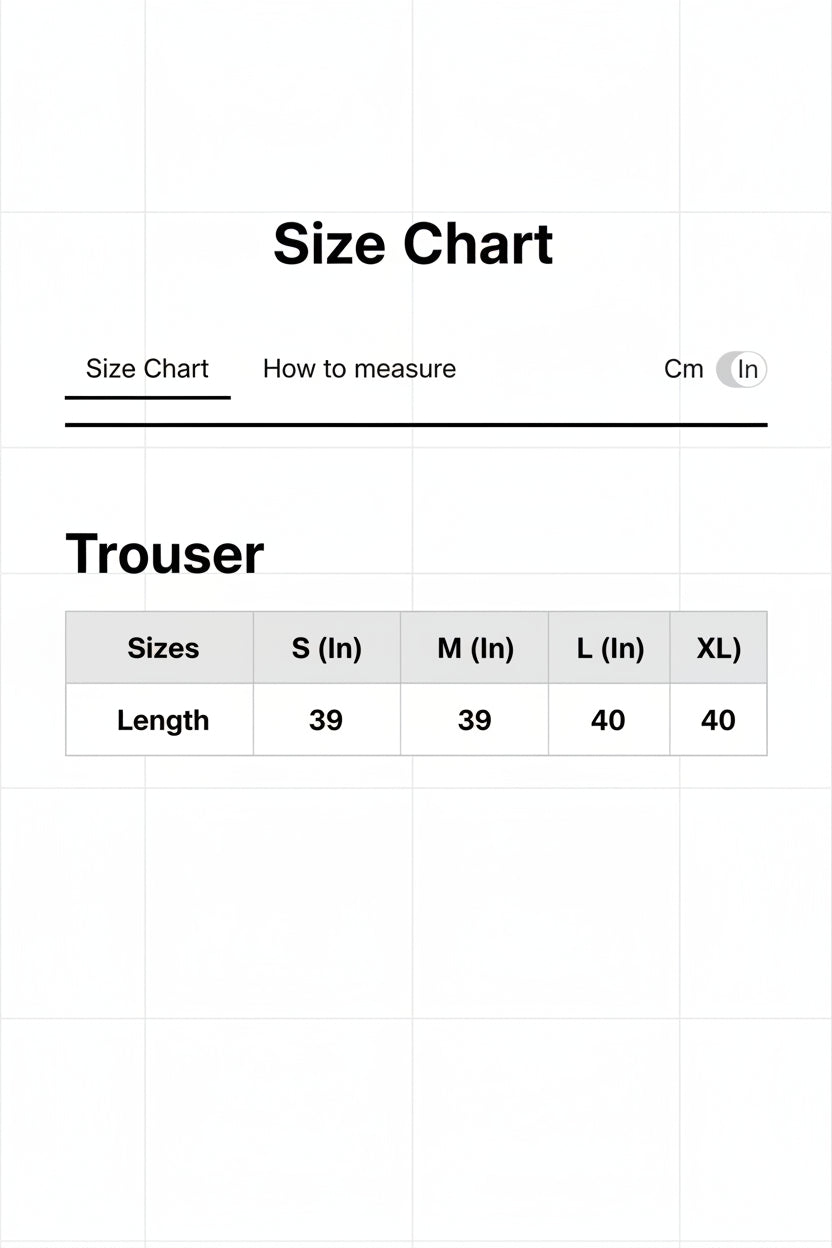
Task: Switch to the Size Chart tab
Action: (x=147, y=369)
